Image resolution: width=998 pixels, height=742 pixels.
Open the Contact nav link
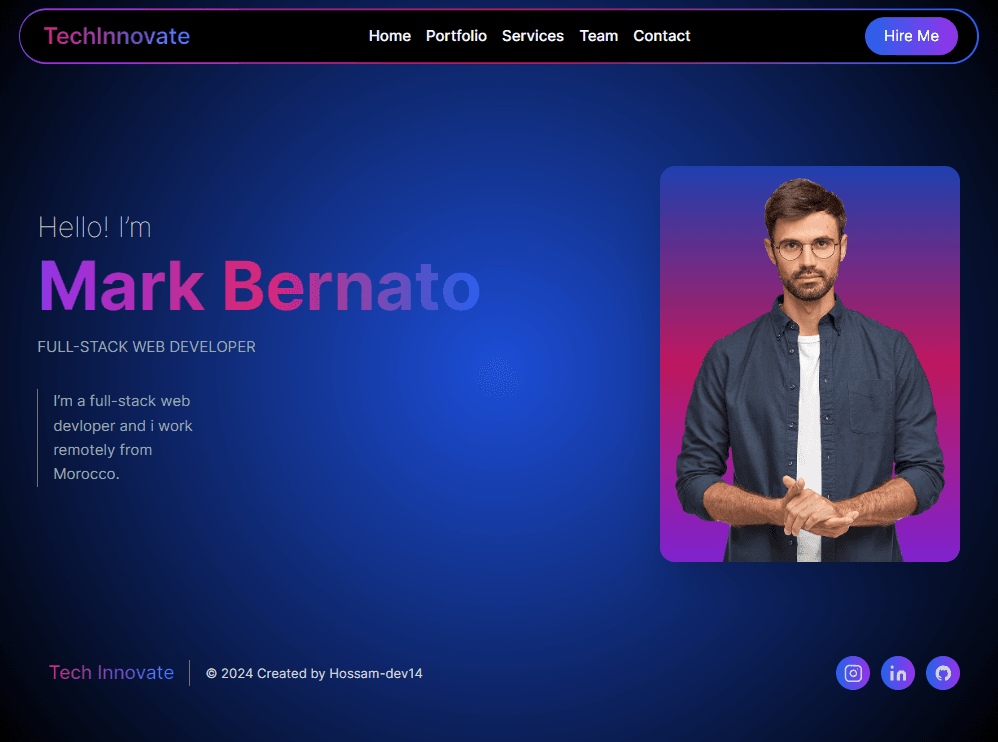pos(662,36)
